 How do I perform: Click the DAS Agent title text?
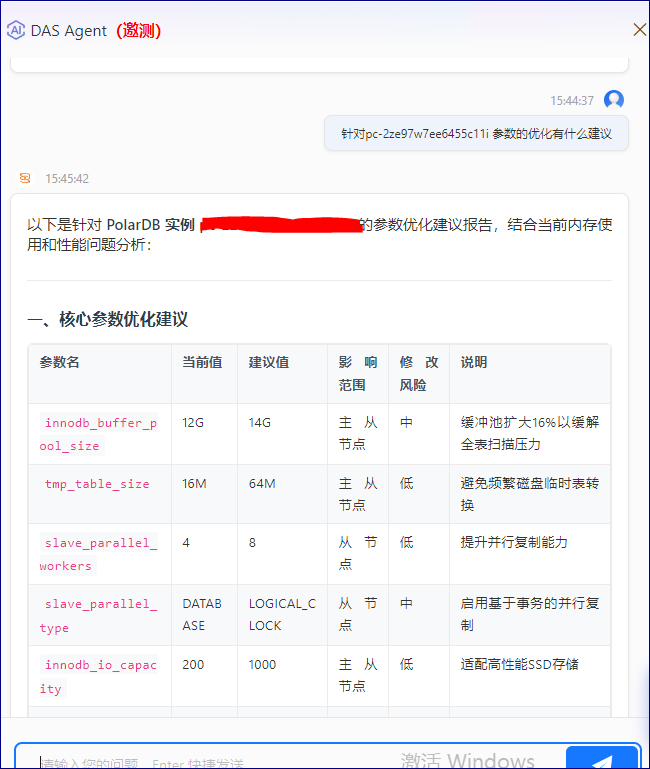(x=68, y=31)
